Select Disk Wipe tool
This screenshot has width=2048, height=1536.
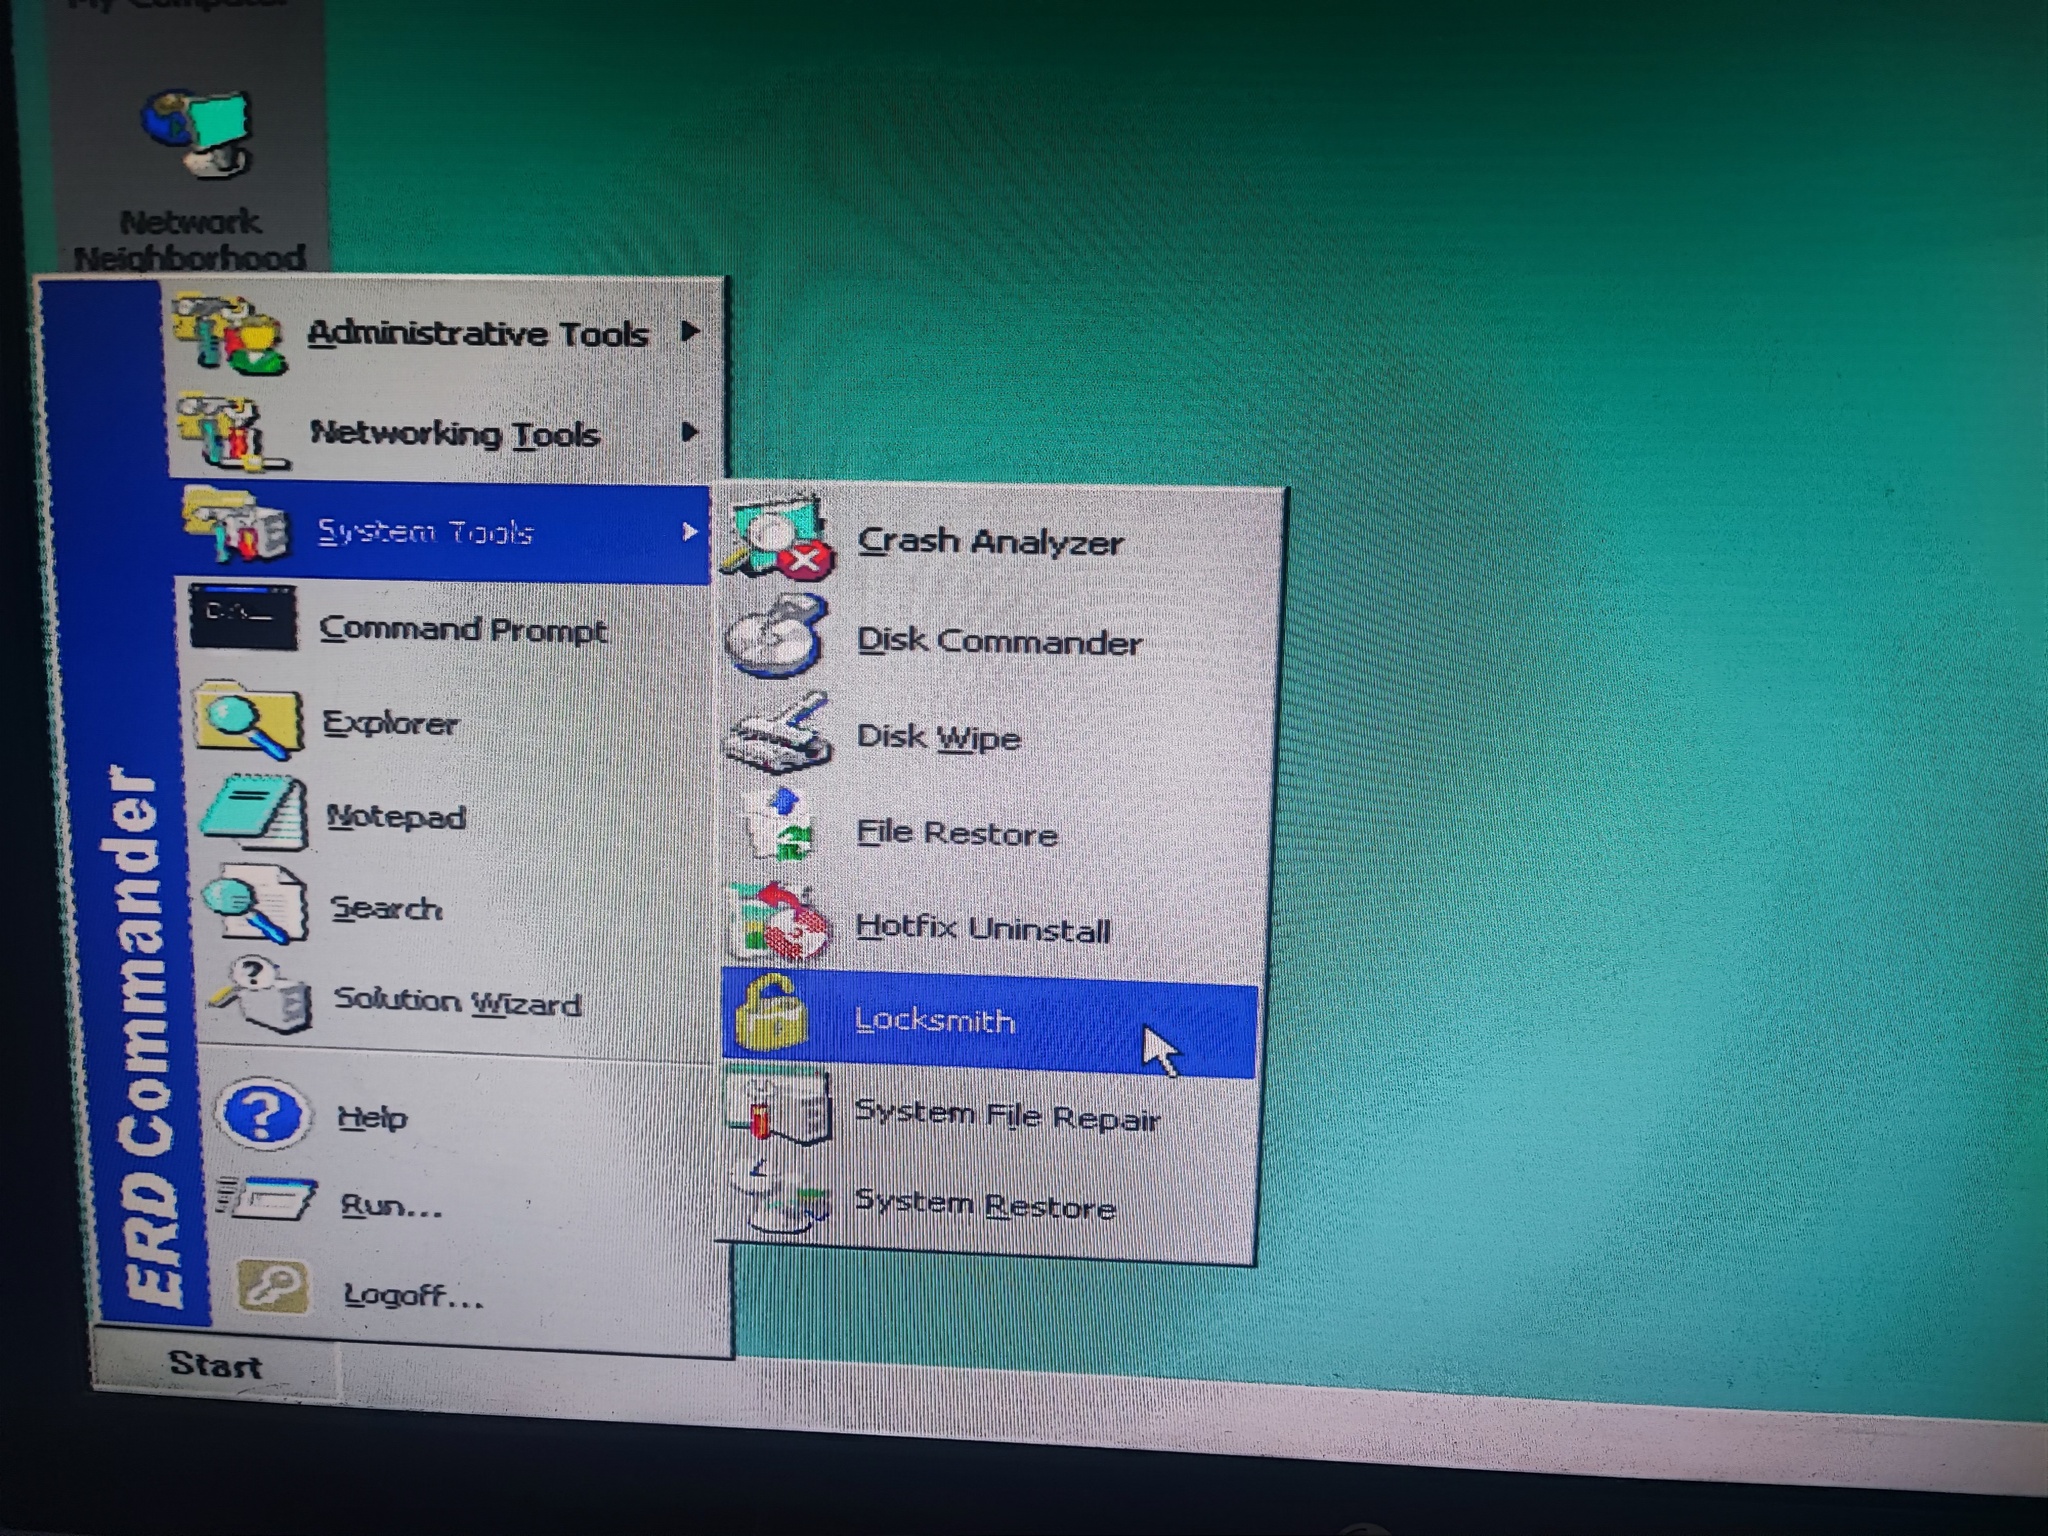[x=996, y=736]
